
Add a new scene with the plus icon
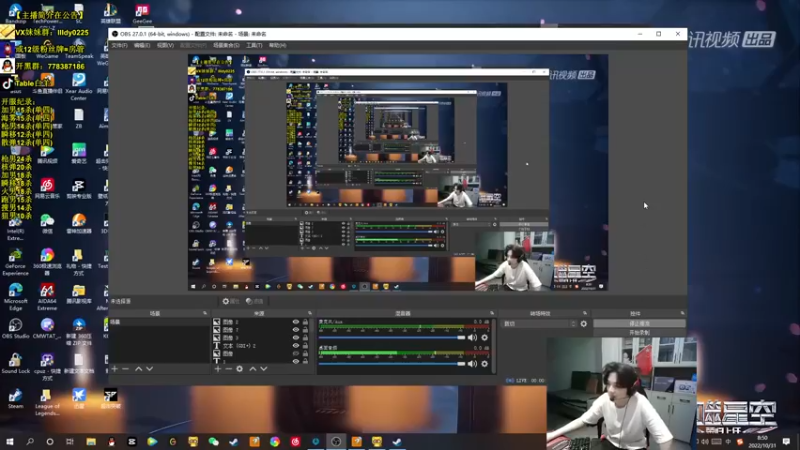click(115, 368)
